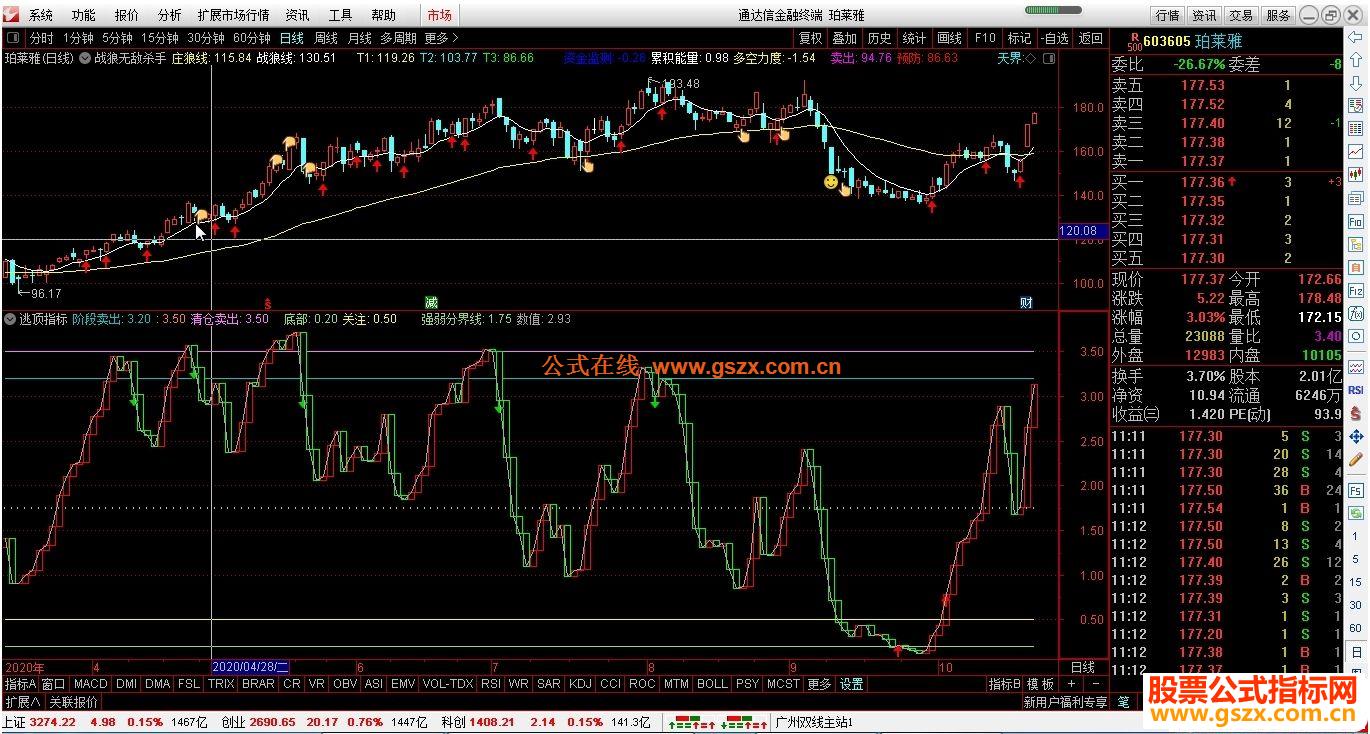This screenshot has width=1370, height=734.
Task: Open the 交易 button in the title bar
Action: coord(1241,15)
